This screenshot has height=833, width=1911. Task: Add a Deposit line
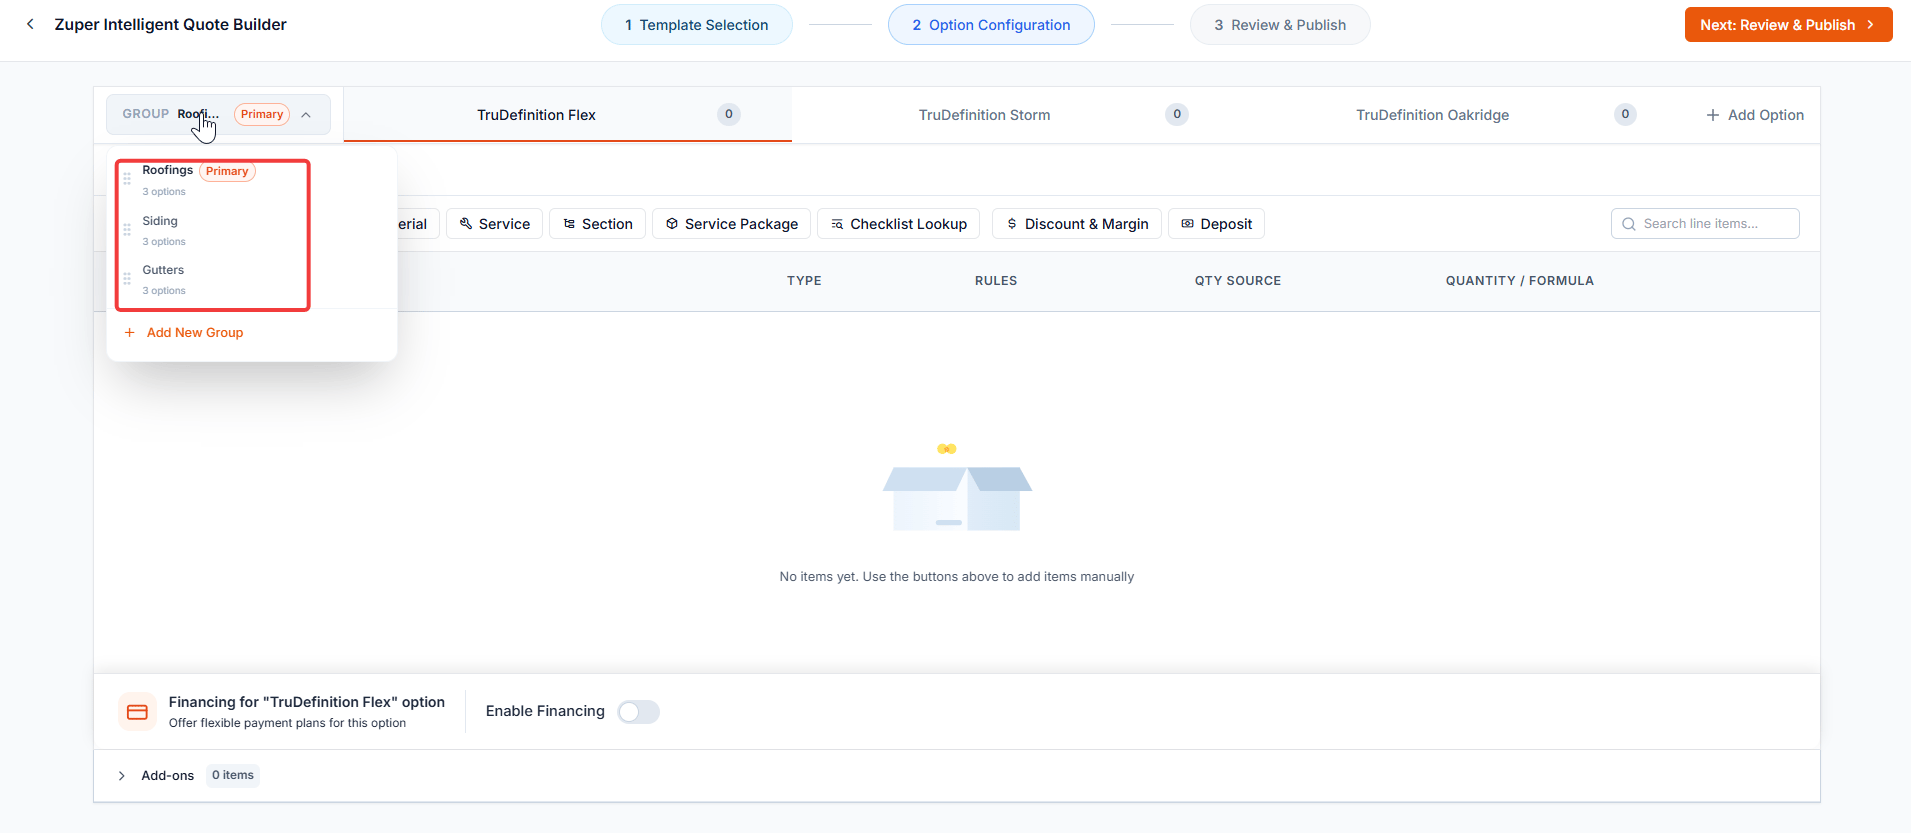(x=1216, y=224)
